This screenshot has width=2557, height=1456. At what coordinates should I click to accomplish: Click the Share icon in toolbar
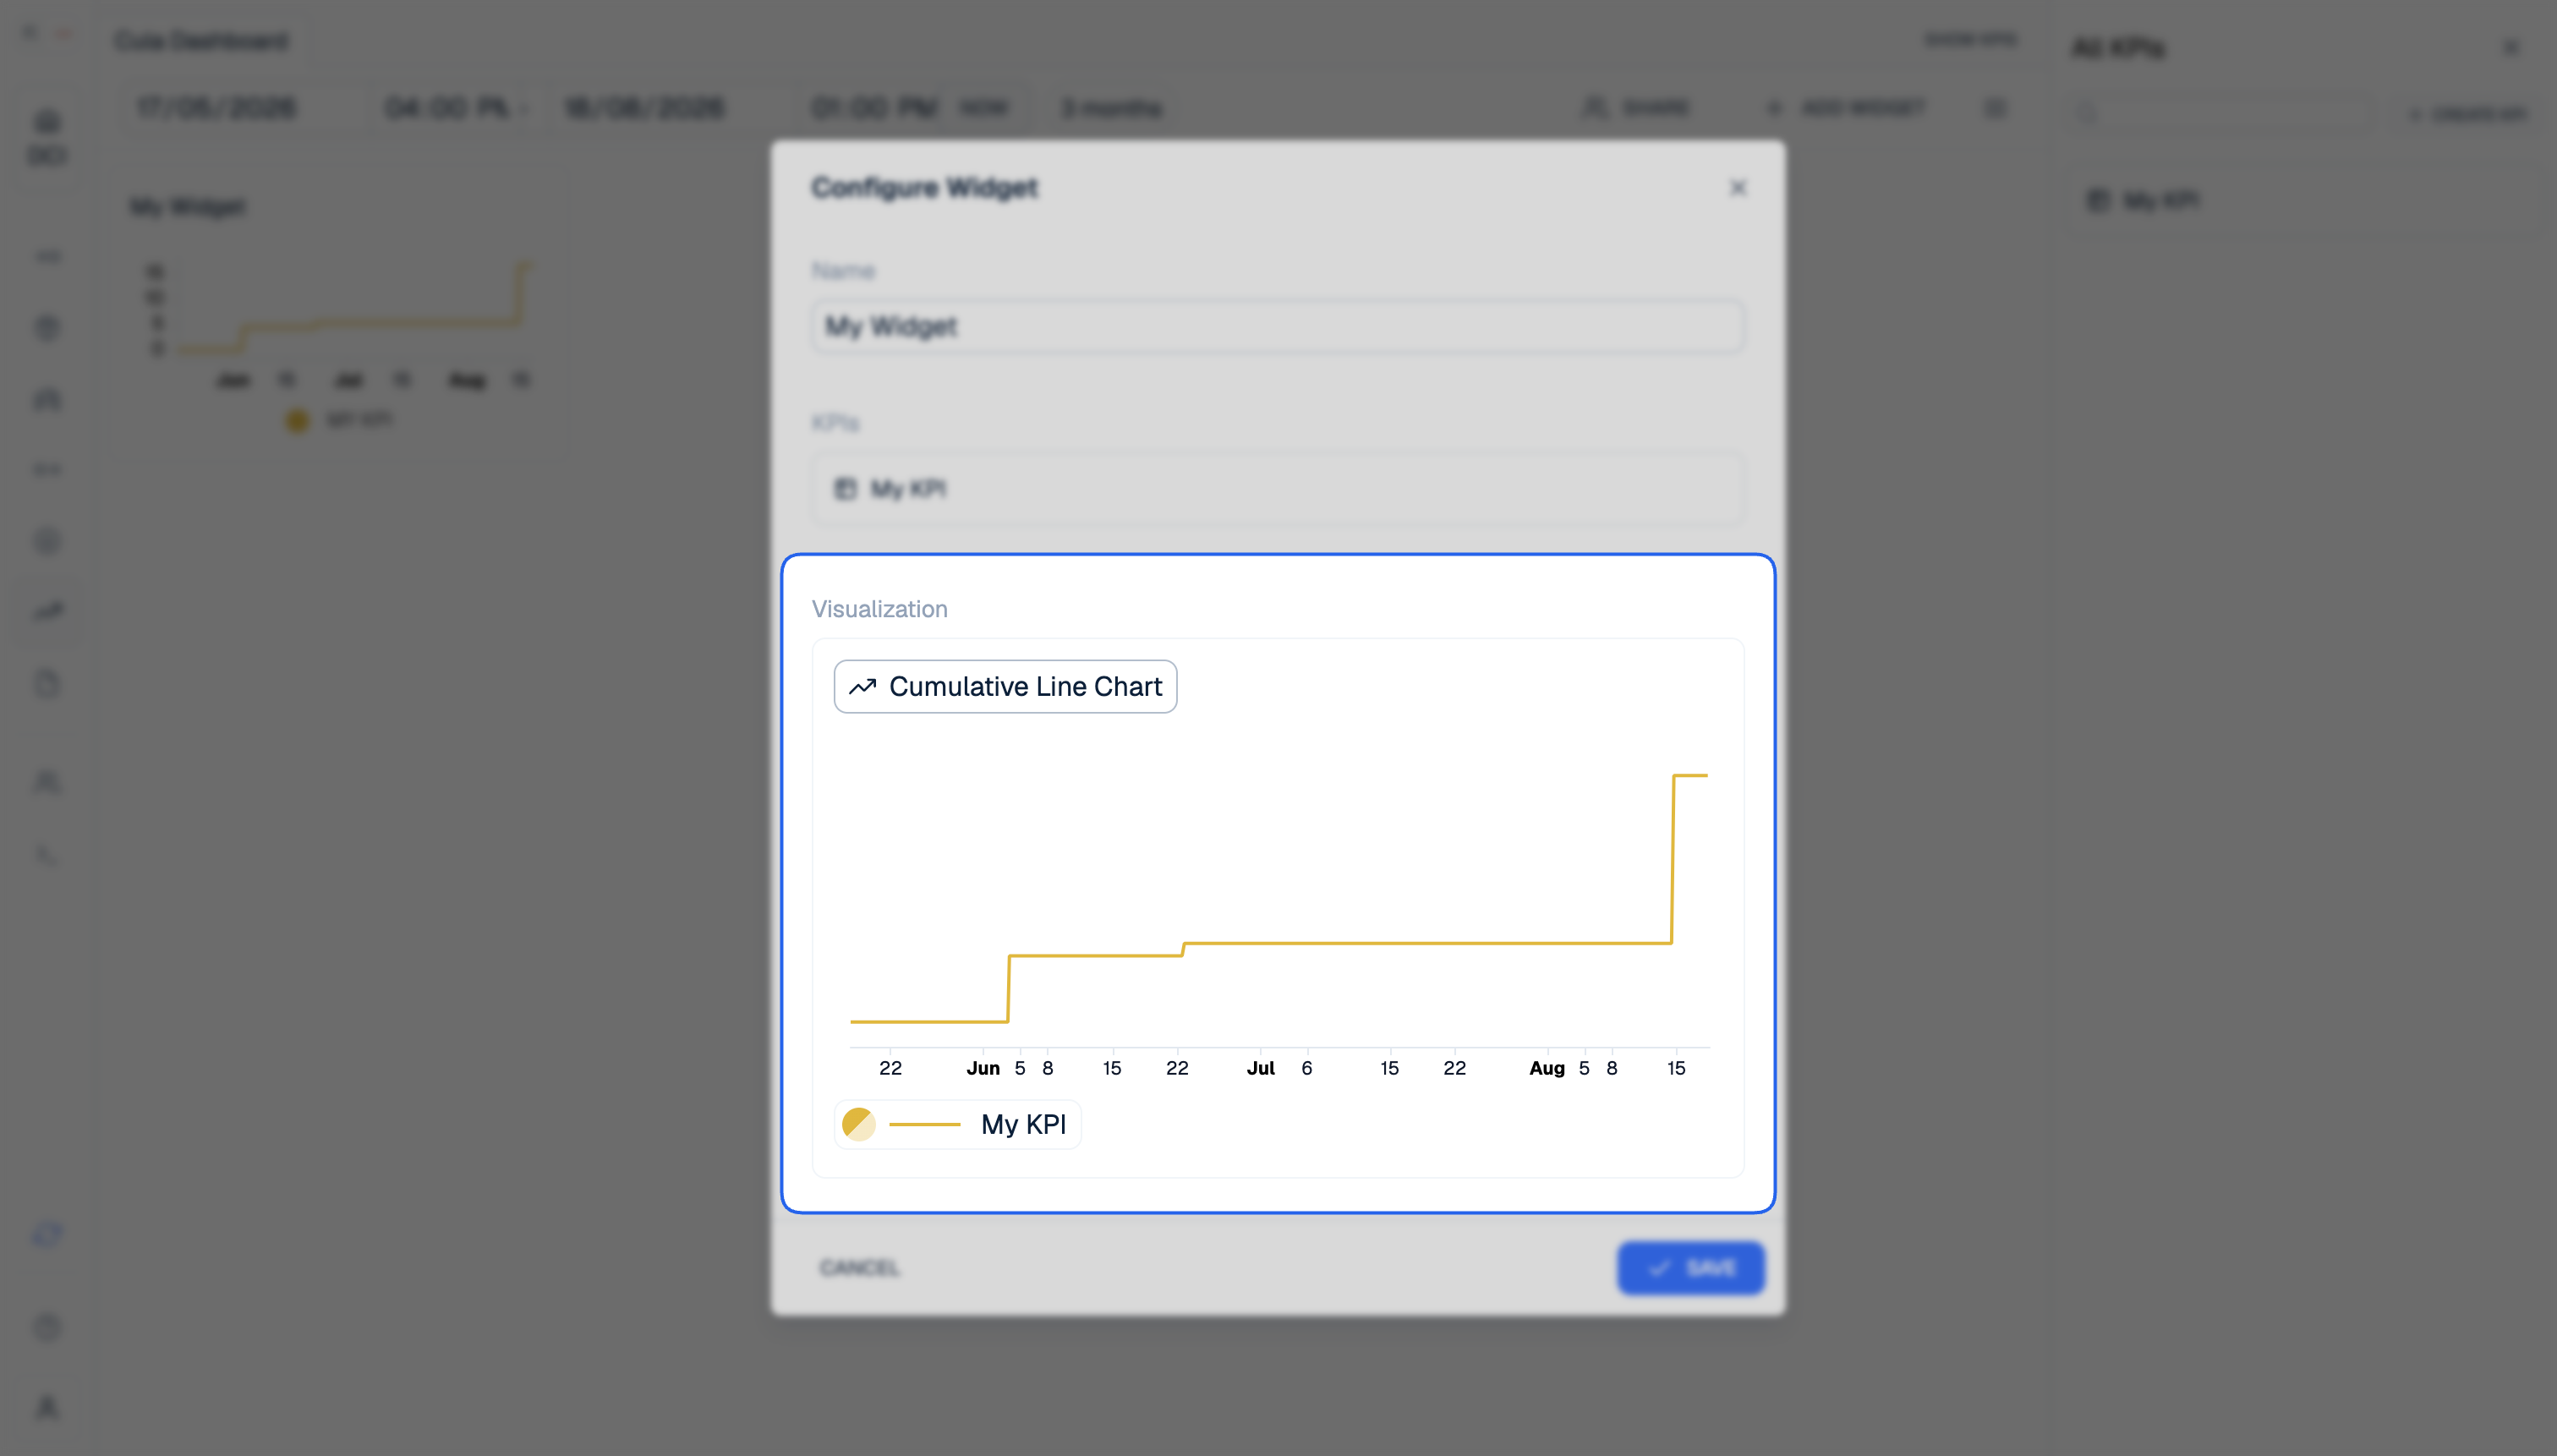point(1594,107)
